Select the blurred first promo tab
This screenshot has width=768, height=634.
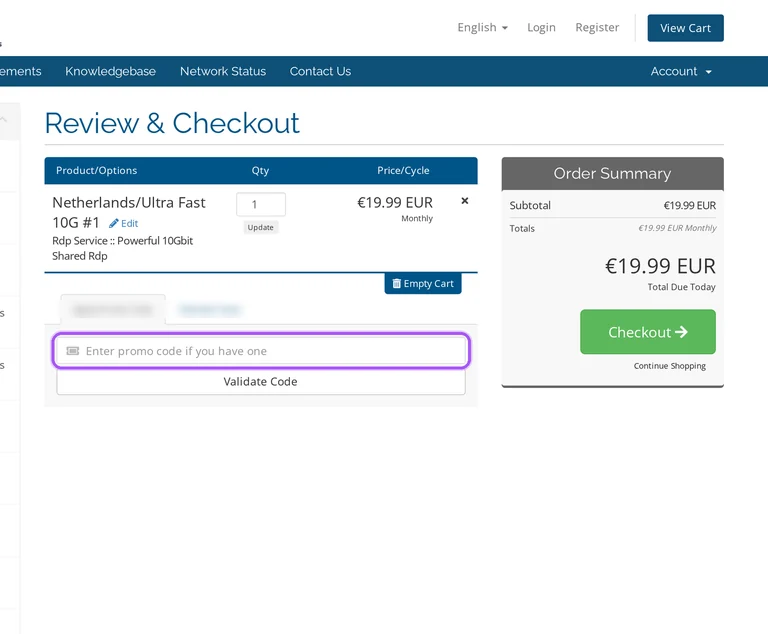(113, 310)
